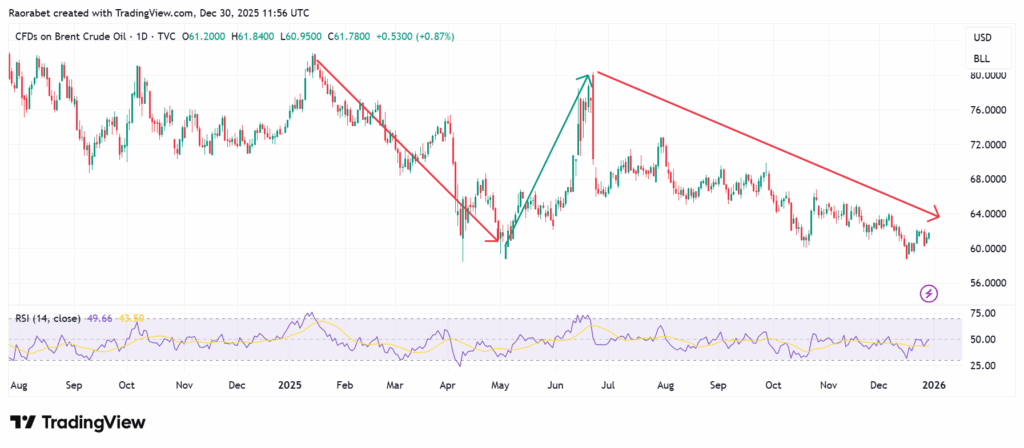1024x448 pixels.
Task: Click the 2026 marker on time axis
Action: click(930, 384)
